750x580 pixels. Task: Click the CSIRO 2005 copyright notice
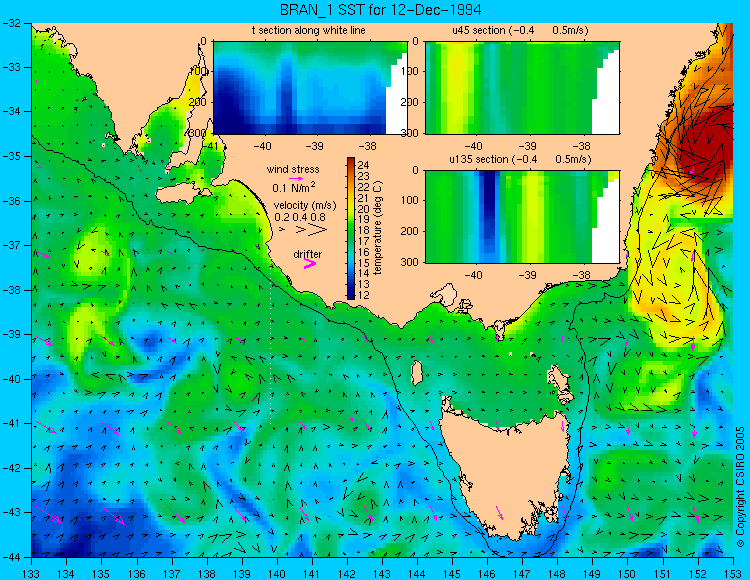pos(740,487)
